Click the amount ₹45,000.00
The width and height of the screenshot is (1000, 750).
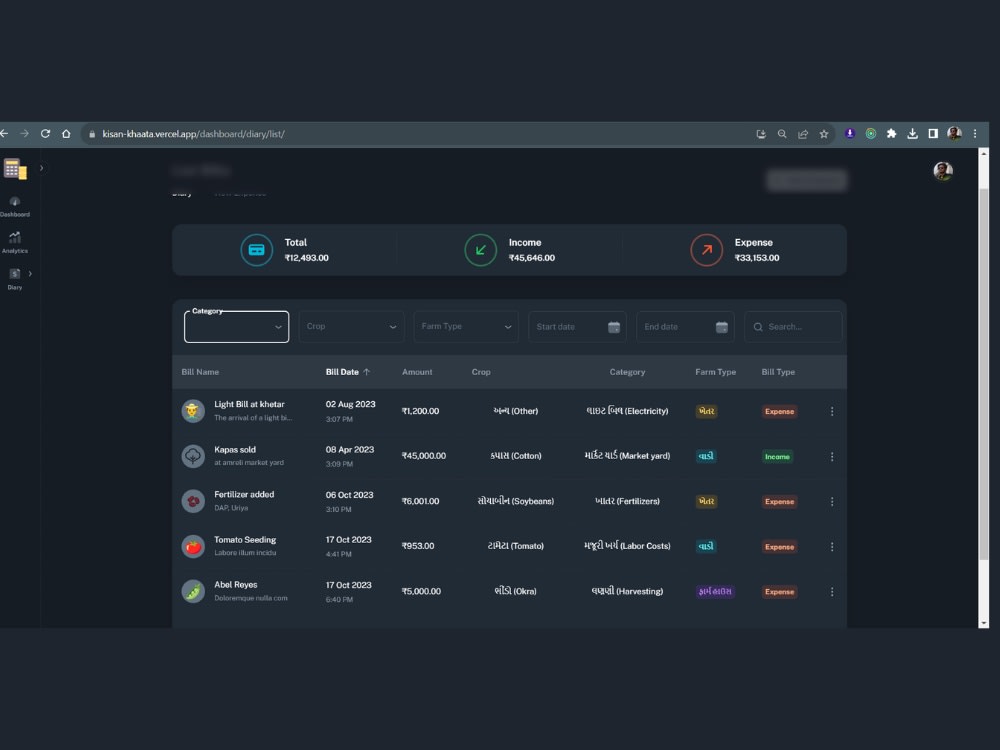[x=423, y=456]
